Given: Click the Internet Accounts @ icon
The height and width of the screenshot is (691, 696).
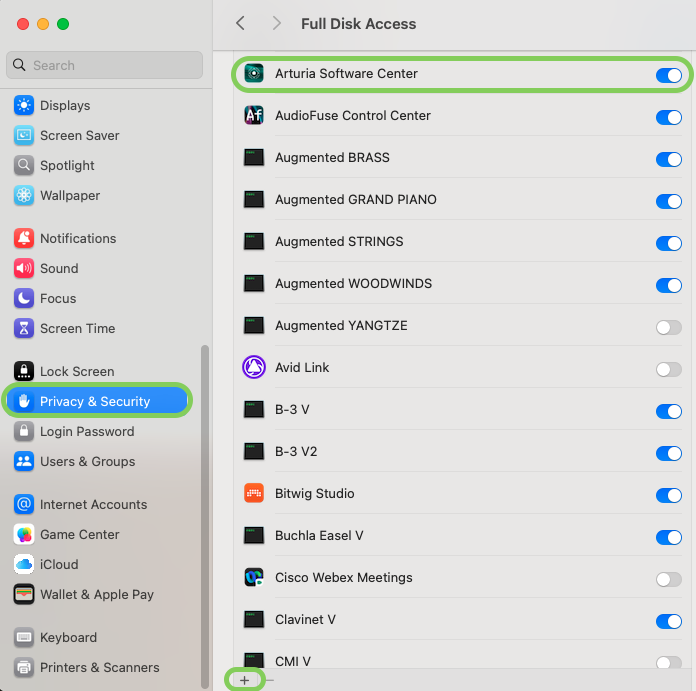Looking at the screenshot, I should [x=24, y=504].
